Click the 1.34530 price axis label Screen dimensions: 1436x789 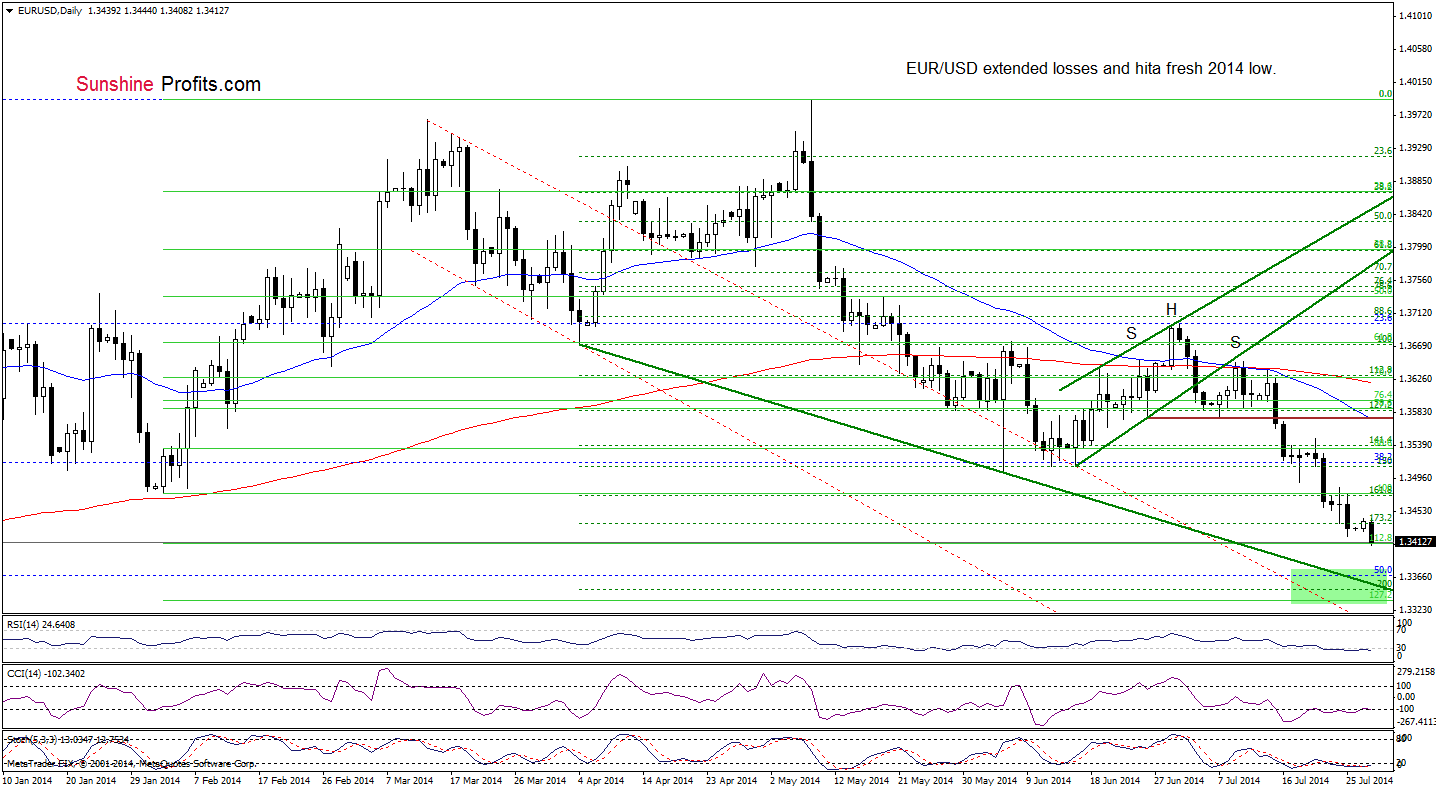1416,511
